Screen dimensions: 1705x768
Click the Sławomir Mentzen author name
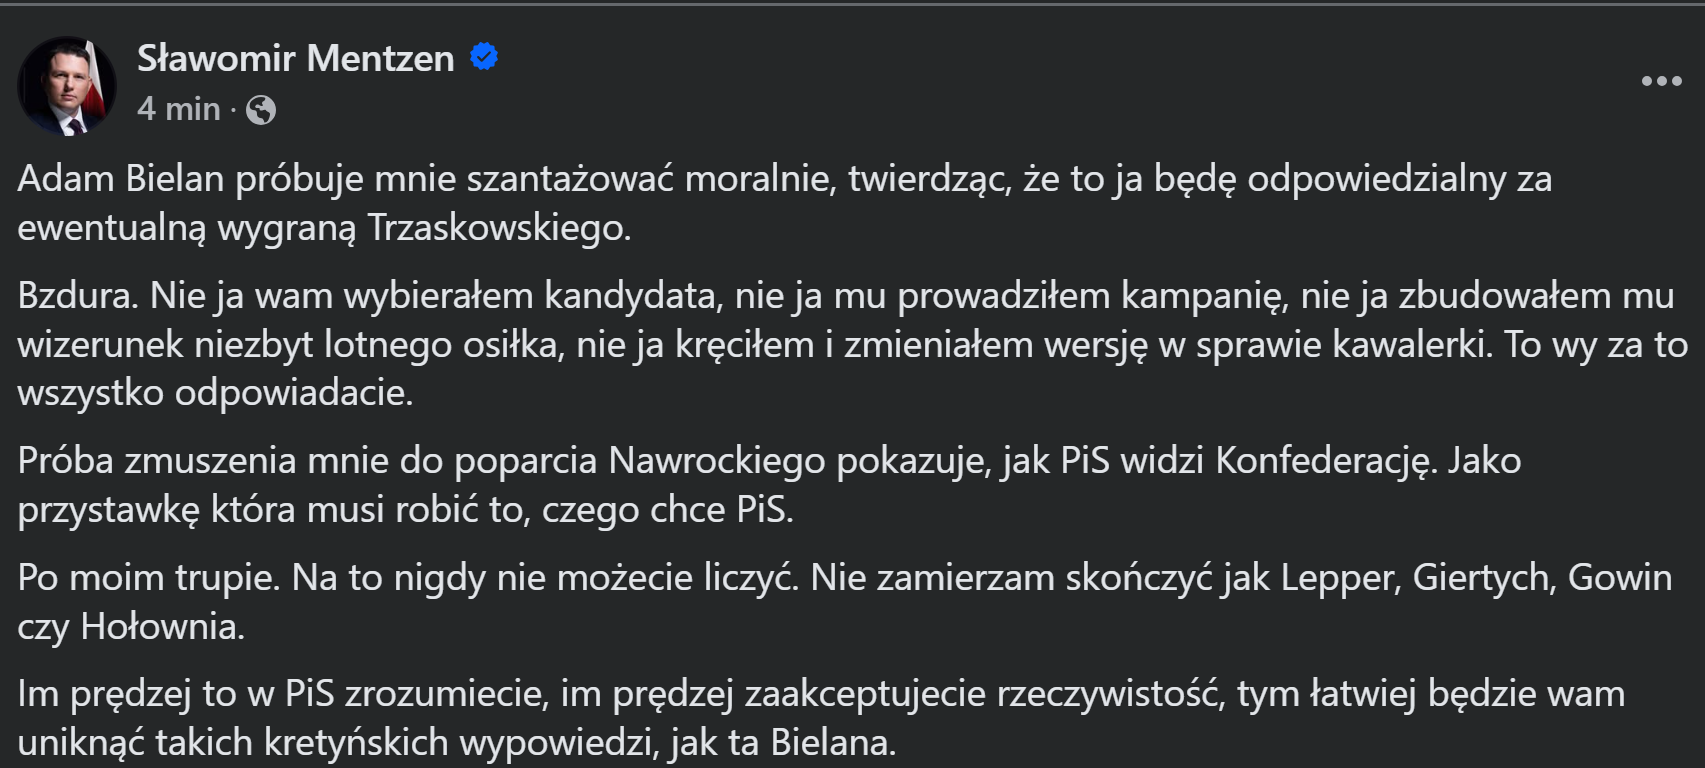pyautogui.click(x=295, y=59)
